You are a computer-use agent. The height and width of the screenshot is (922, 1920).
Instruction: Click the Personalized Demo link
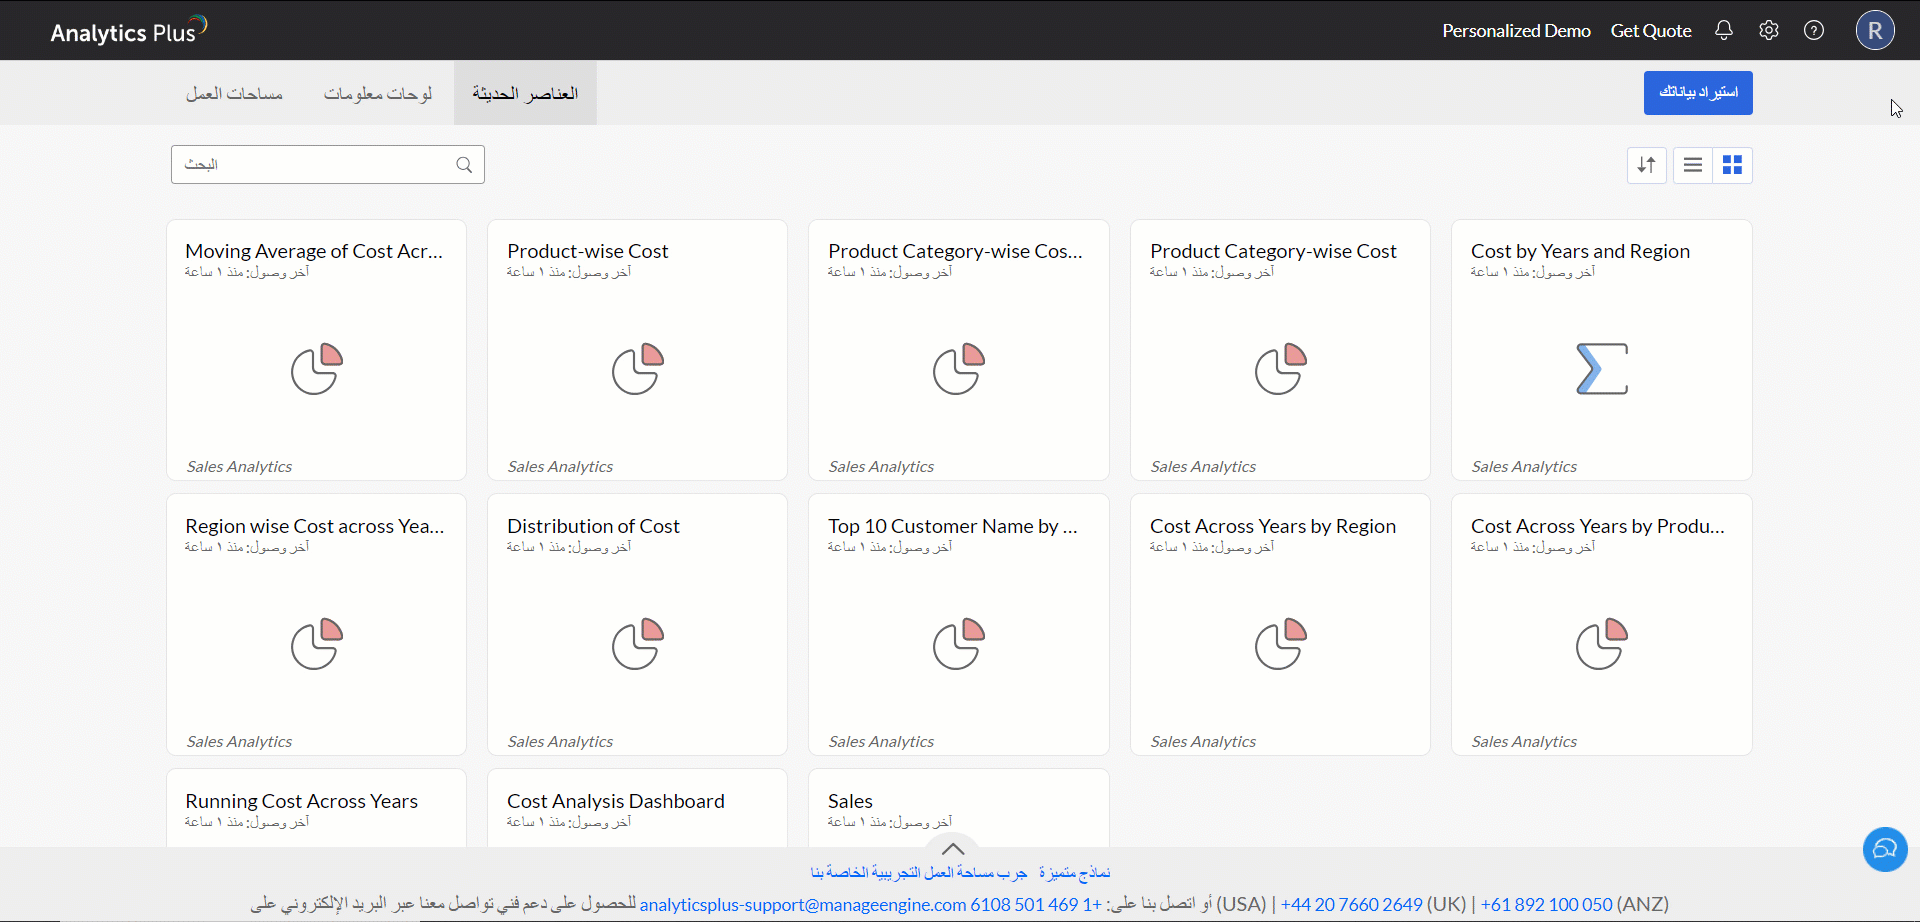click(x=1516, y=31)
